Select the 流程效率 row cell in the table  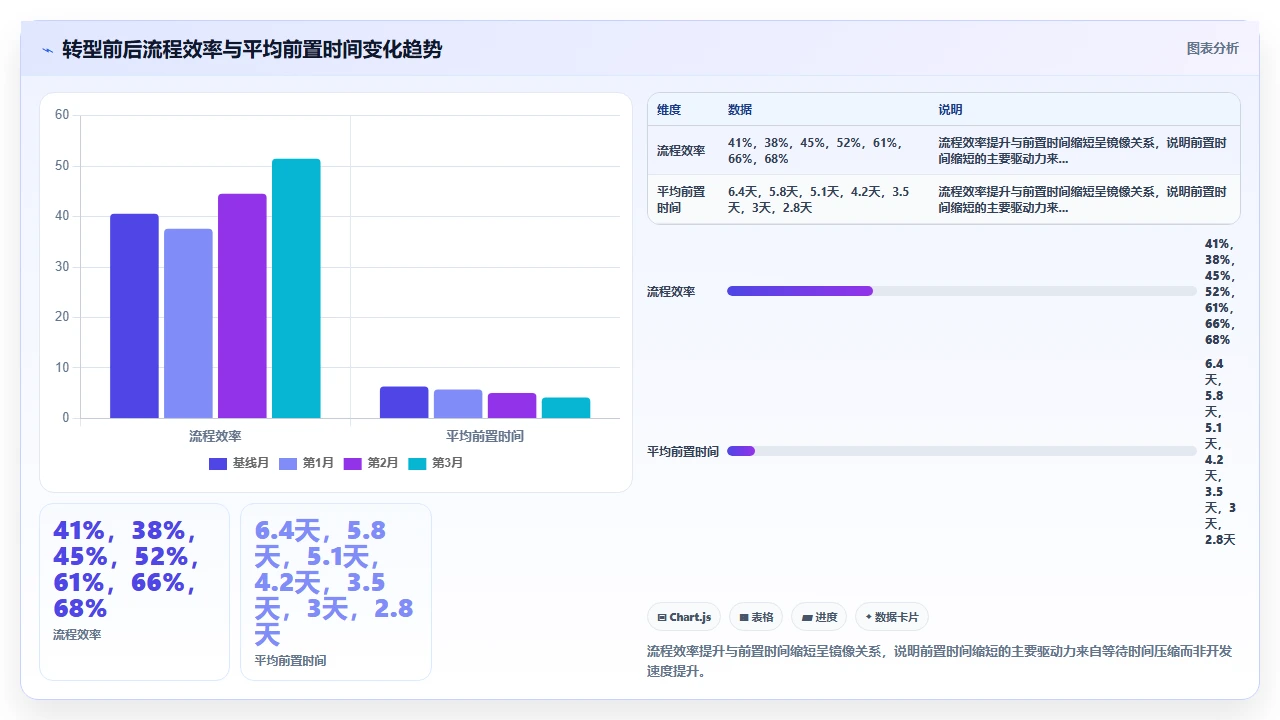pyautogui.click(x=681, y=151)
